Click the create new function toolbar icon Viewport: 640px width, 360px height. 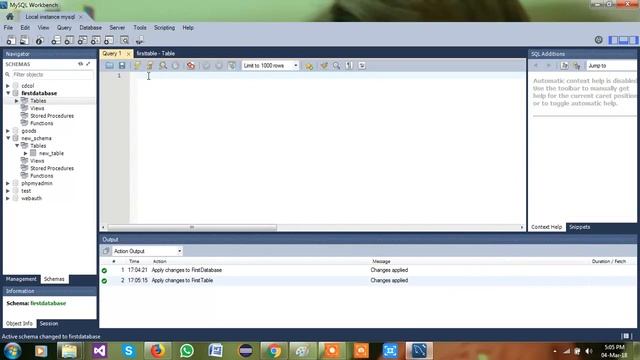109,40
